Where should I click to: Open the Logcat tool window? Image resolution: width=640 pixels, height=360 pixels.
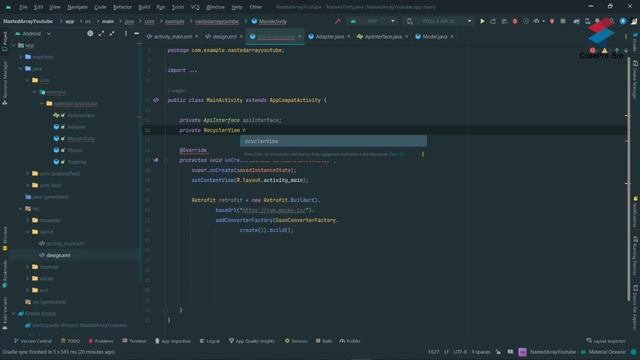[209, 341]
